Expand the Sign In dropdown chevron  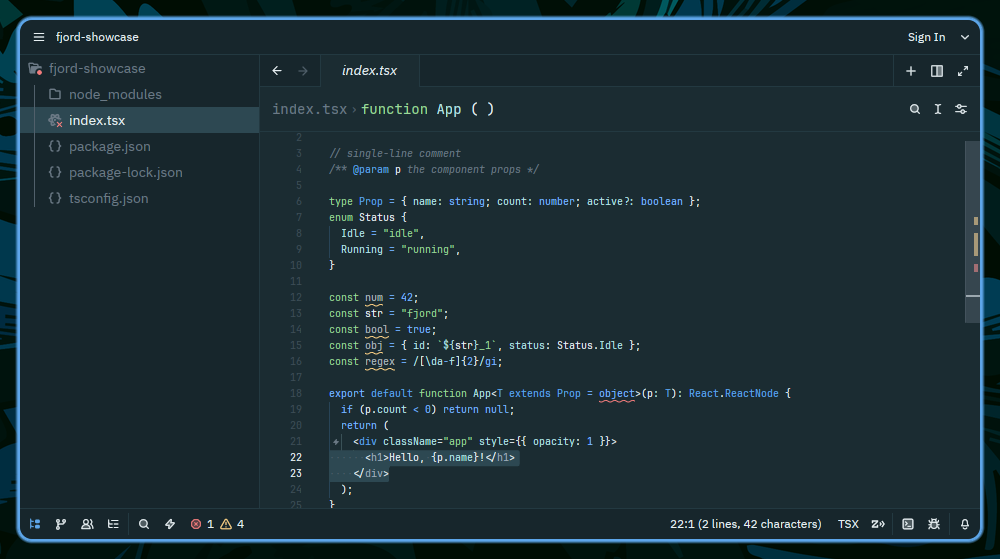click(x=965, y=37)
